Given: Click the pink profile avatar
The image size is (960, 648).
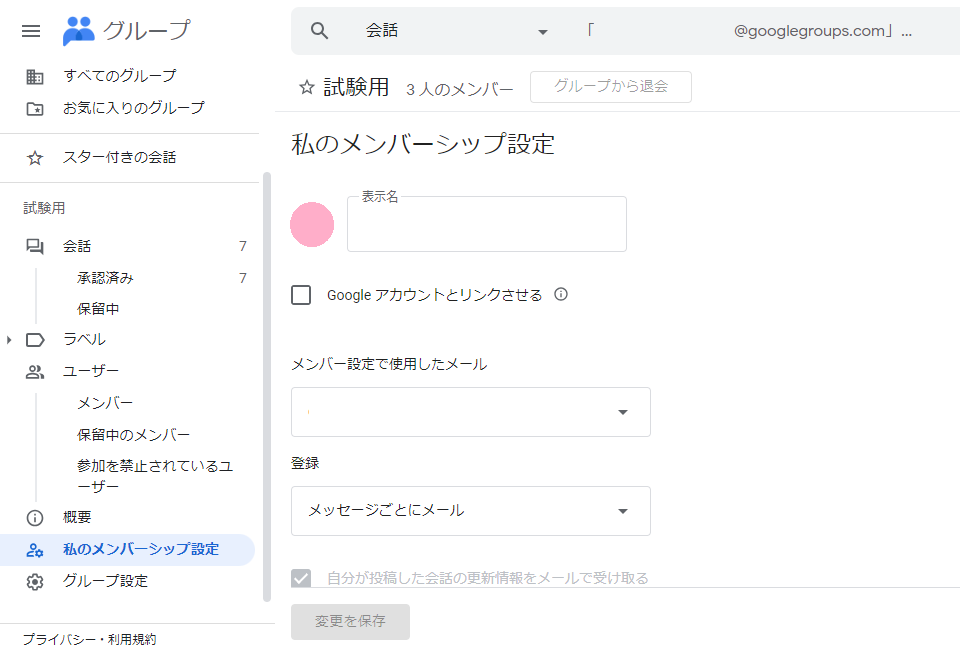Looking at the screenshot, I should pyautogui.click(x=312, y=225).
